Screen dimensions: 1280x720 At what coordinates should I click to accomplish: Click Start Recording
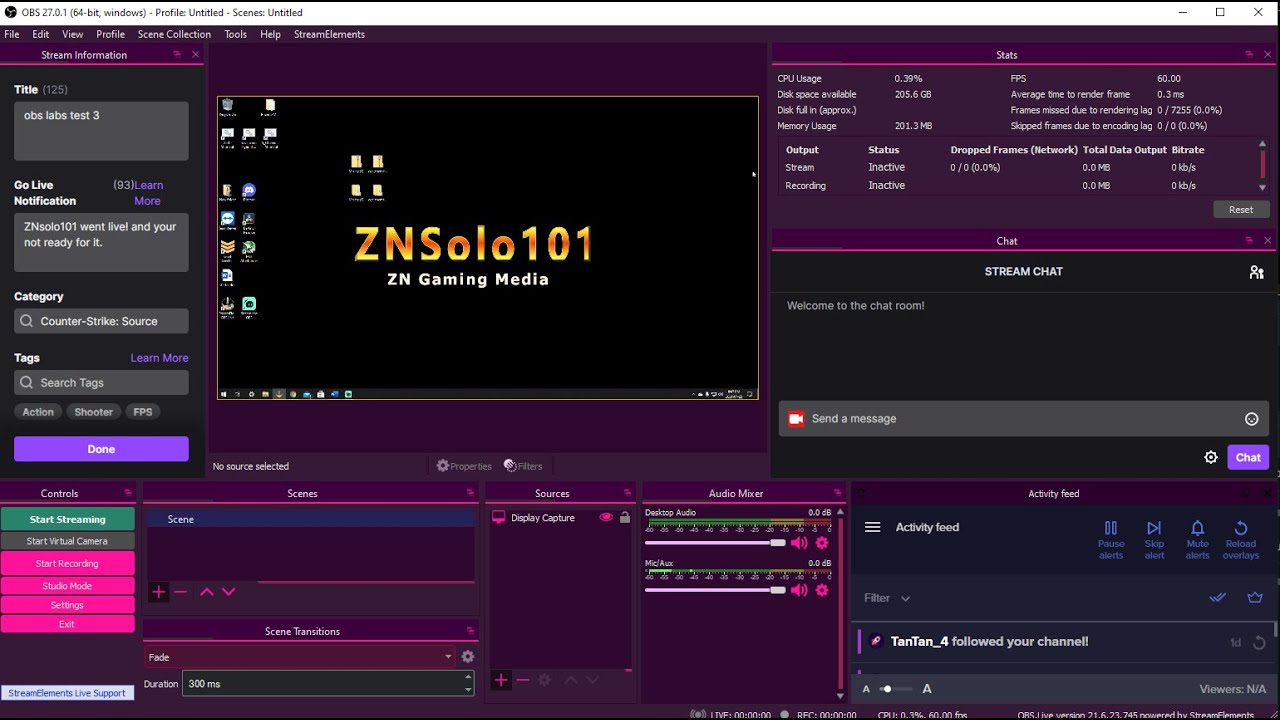coord(67,564)
